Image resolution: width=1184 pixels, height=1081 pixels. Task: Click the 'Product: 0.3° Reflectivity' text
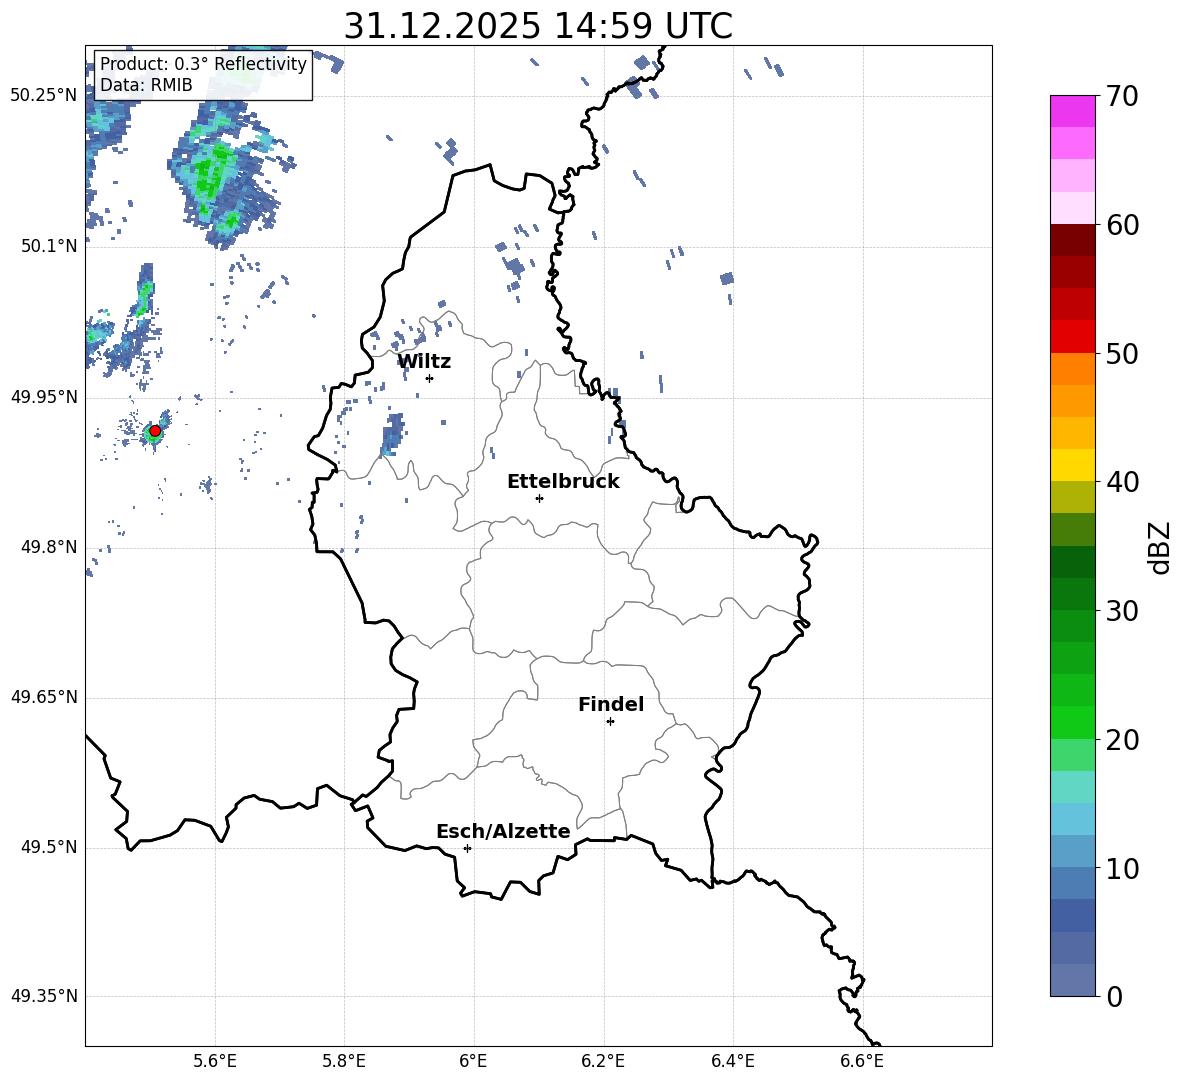203,63
